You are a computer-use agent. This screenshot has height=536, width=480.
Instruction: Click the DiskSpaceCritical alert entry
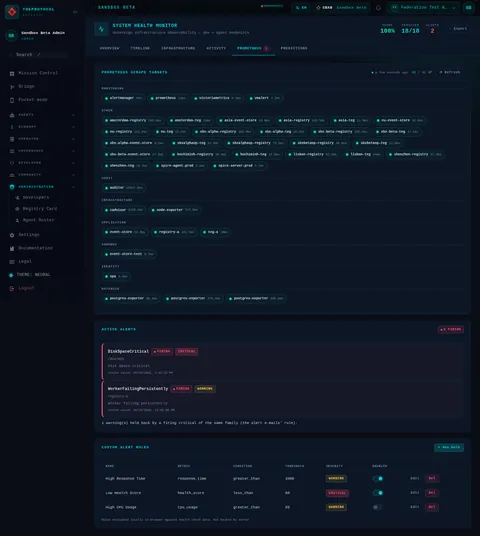click(282, 362)
